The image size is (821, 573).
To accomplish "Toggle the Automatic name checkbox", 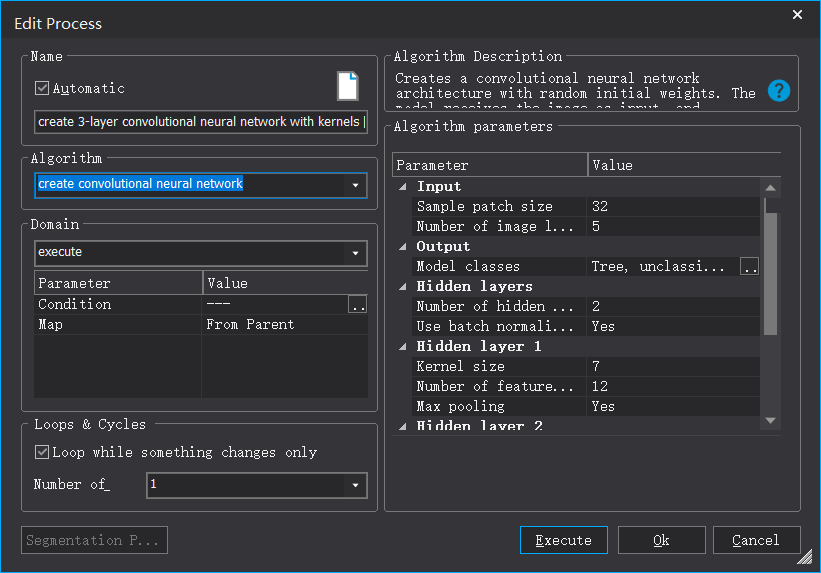I will 42,88.
